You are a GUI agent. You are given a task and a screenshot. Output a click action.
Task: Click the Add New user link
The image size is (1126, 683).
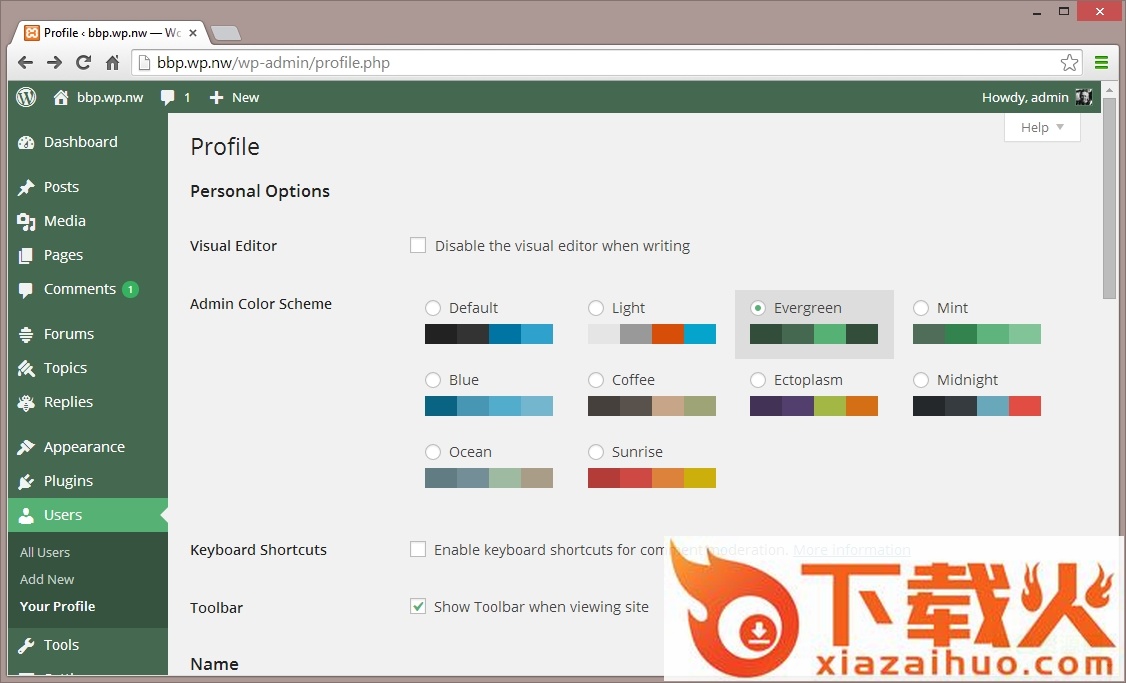point(47,579)
